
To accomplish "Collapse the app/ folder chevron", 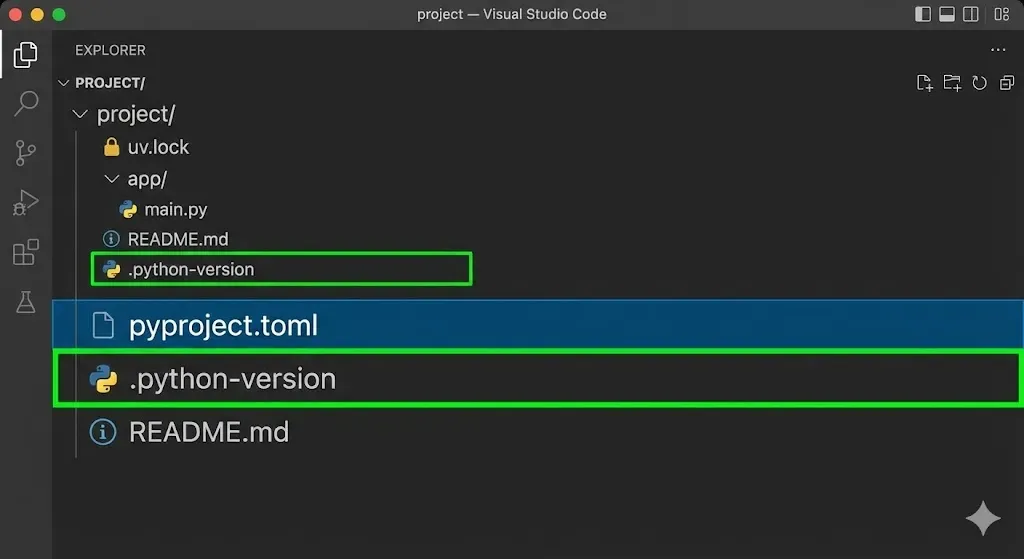I will [112, 179].
